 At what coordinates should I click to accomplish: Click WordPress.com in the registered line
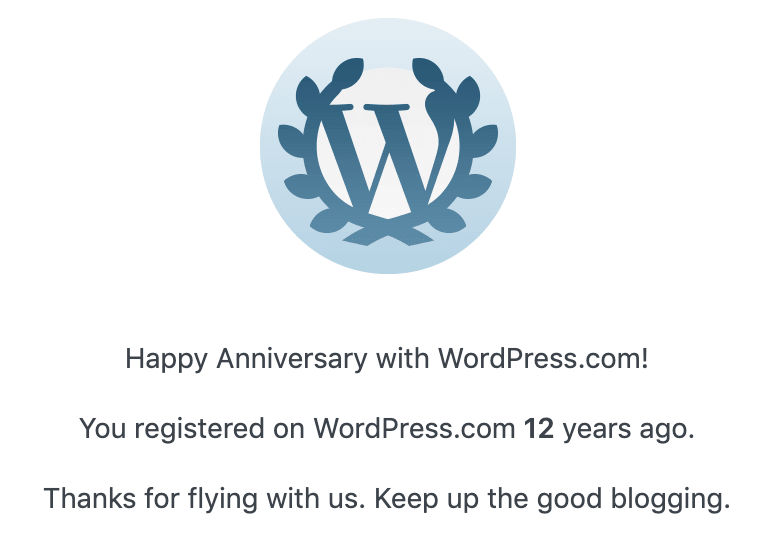tap(414, 429)
